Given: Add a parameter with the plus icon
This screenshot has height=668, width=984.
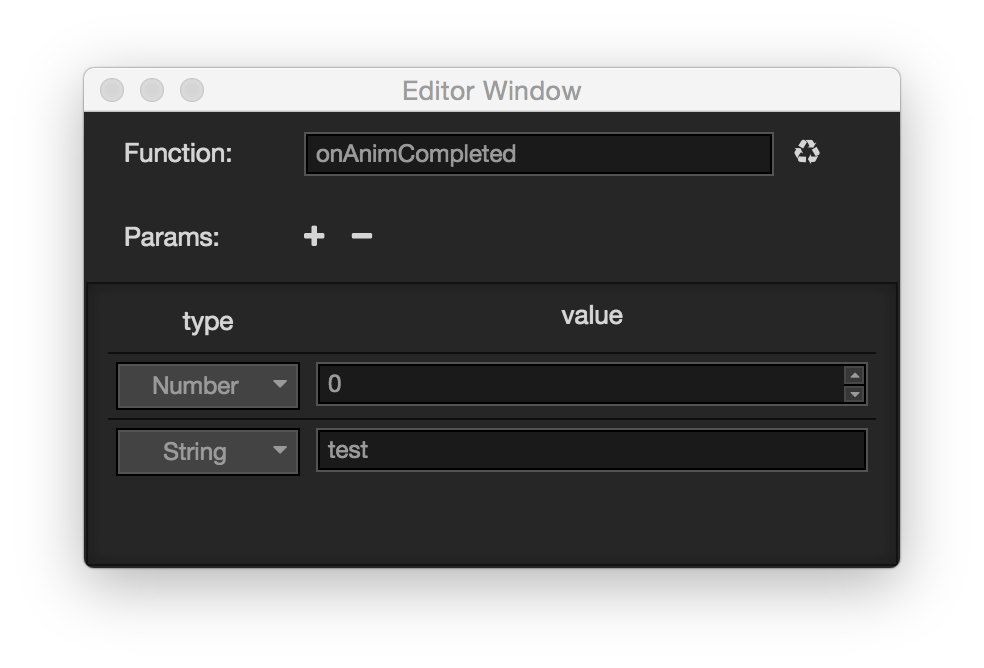Looking at the screenshot, I should [x=314, y=236].
